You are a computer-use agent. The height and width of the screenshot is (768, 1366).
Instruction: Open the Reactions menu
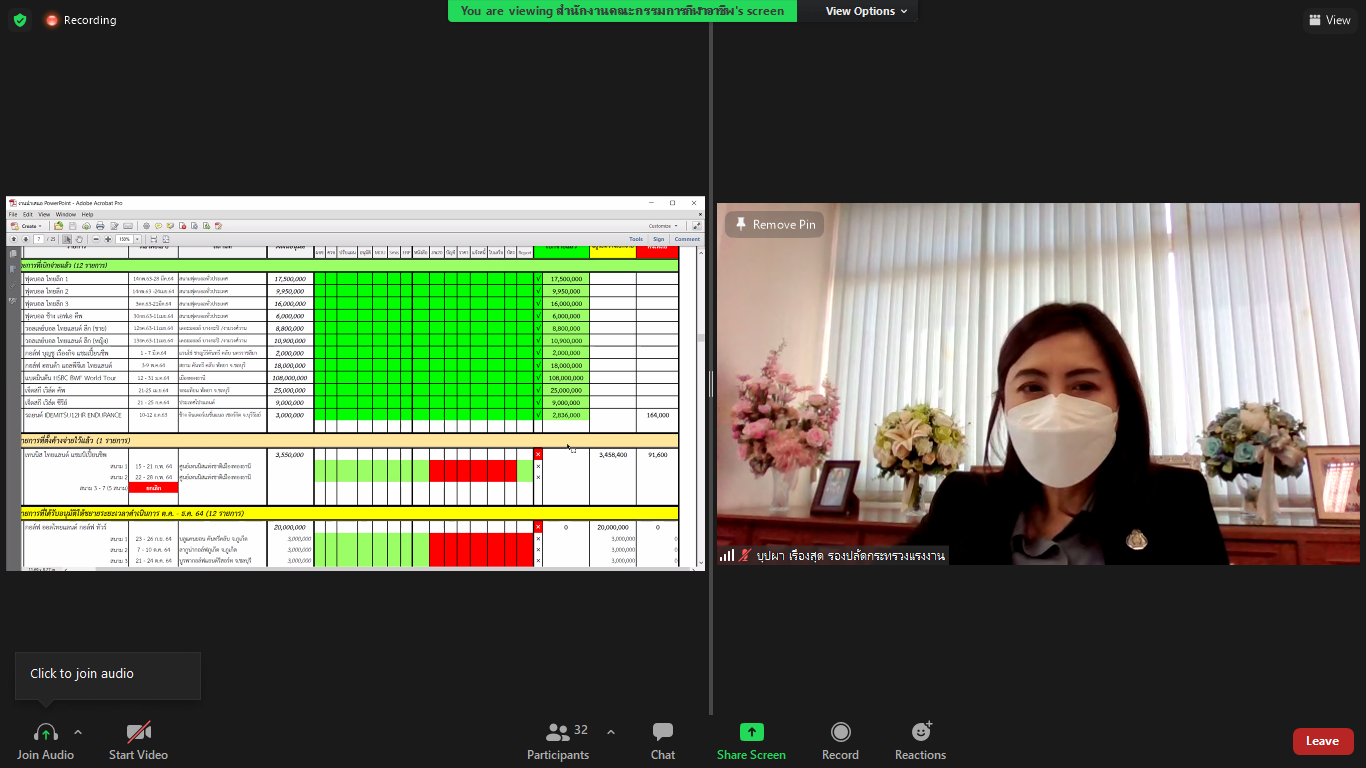point(920,733)
